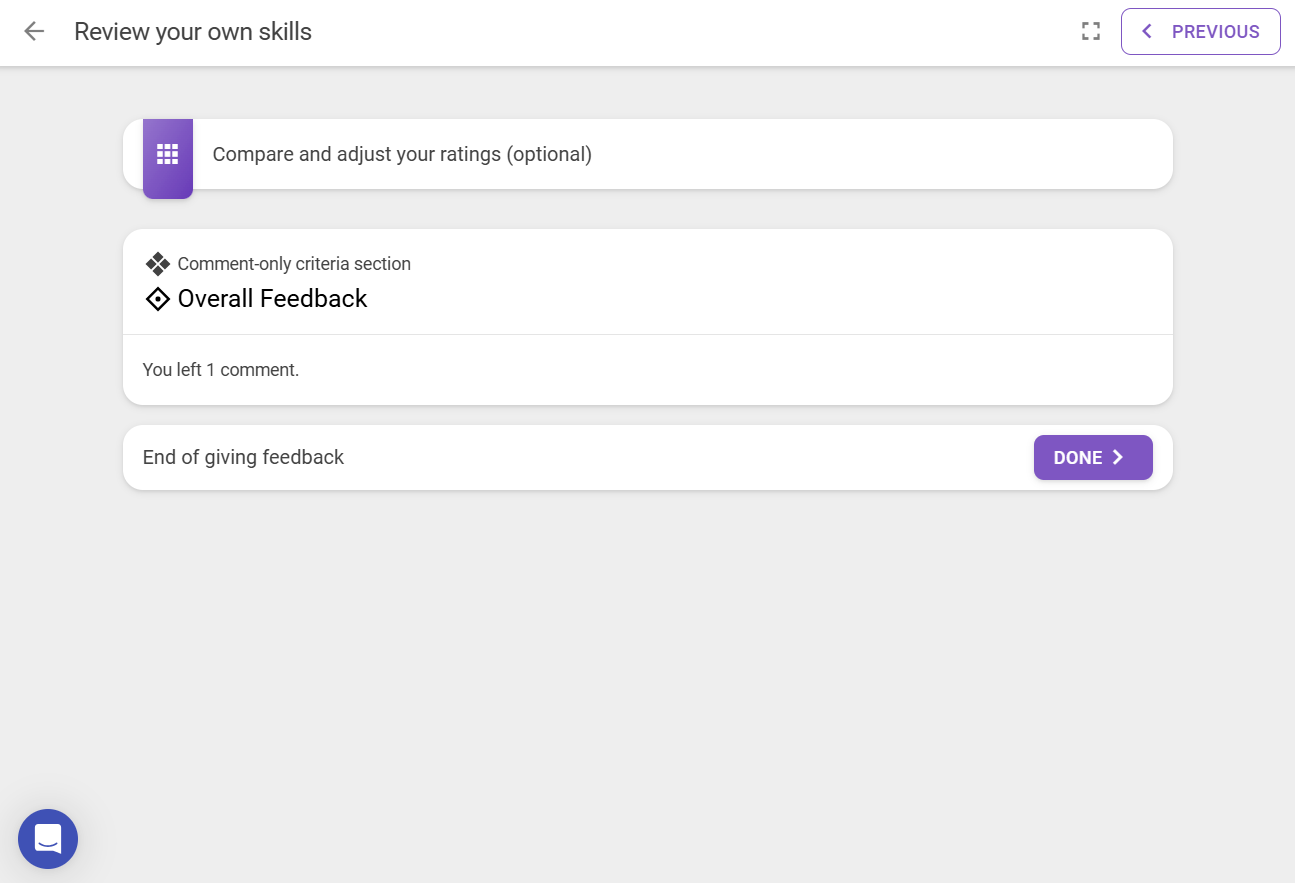Click the white top header bar
Image resolution: width=1295 pixels, height=883 pixels.
tap(648, 33)
